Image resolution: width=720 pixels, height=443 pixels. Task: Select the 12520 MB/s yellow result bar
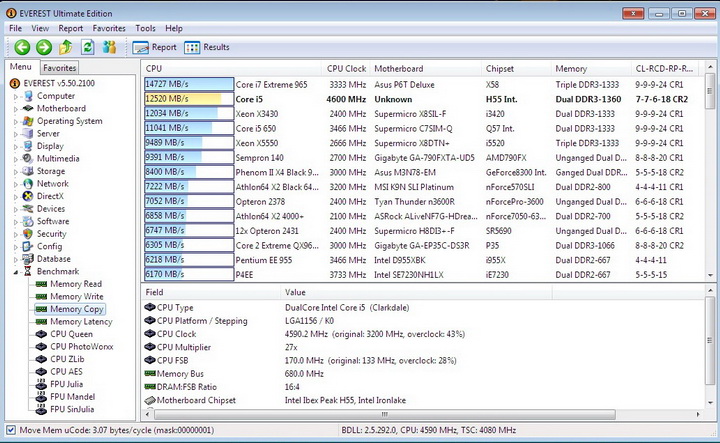click(x=189, y=99)
